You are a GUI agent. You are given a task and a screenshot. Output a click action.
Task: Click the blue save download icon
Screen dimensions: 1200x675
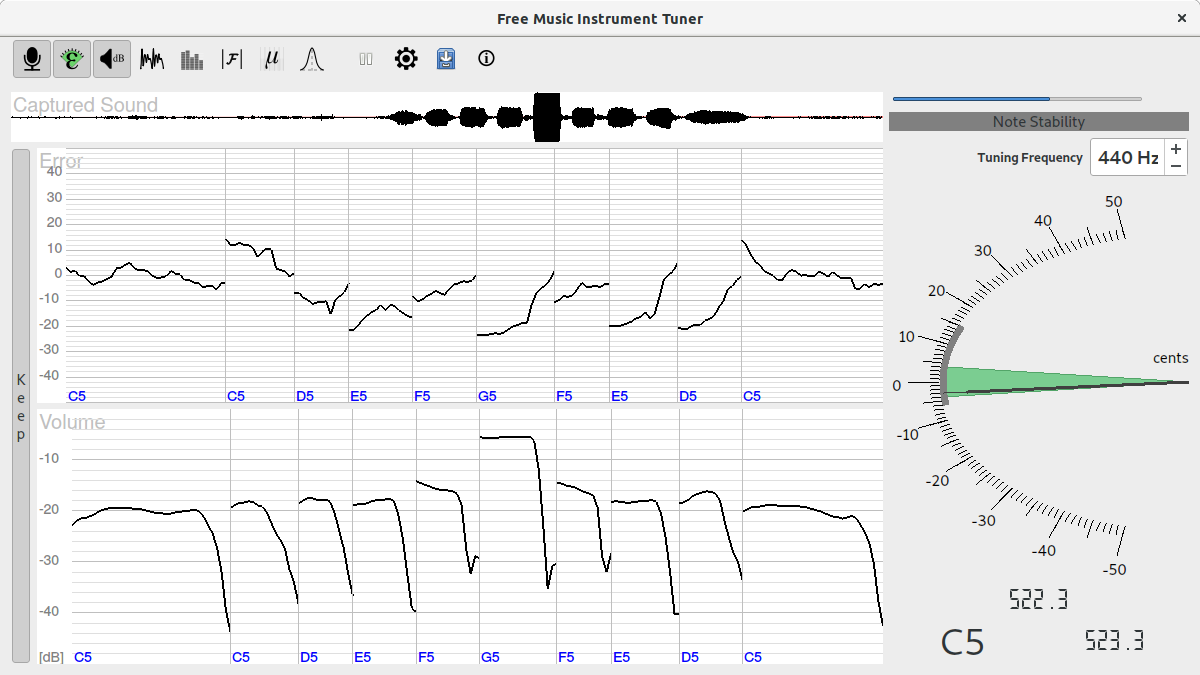pyautogui.click(x=446, y=59)
